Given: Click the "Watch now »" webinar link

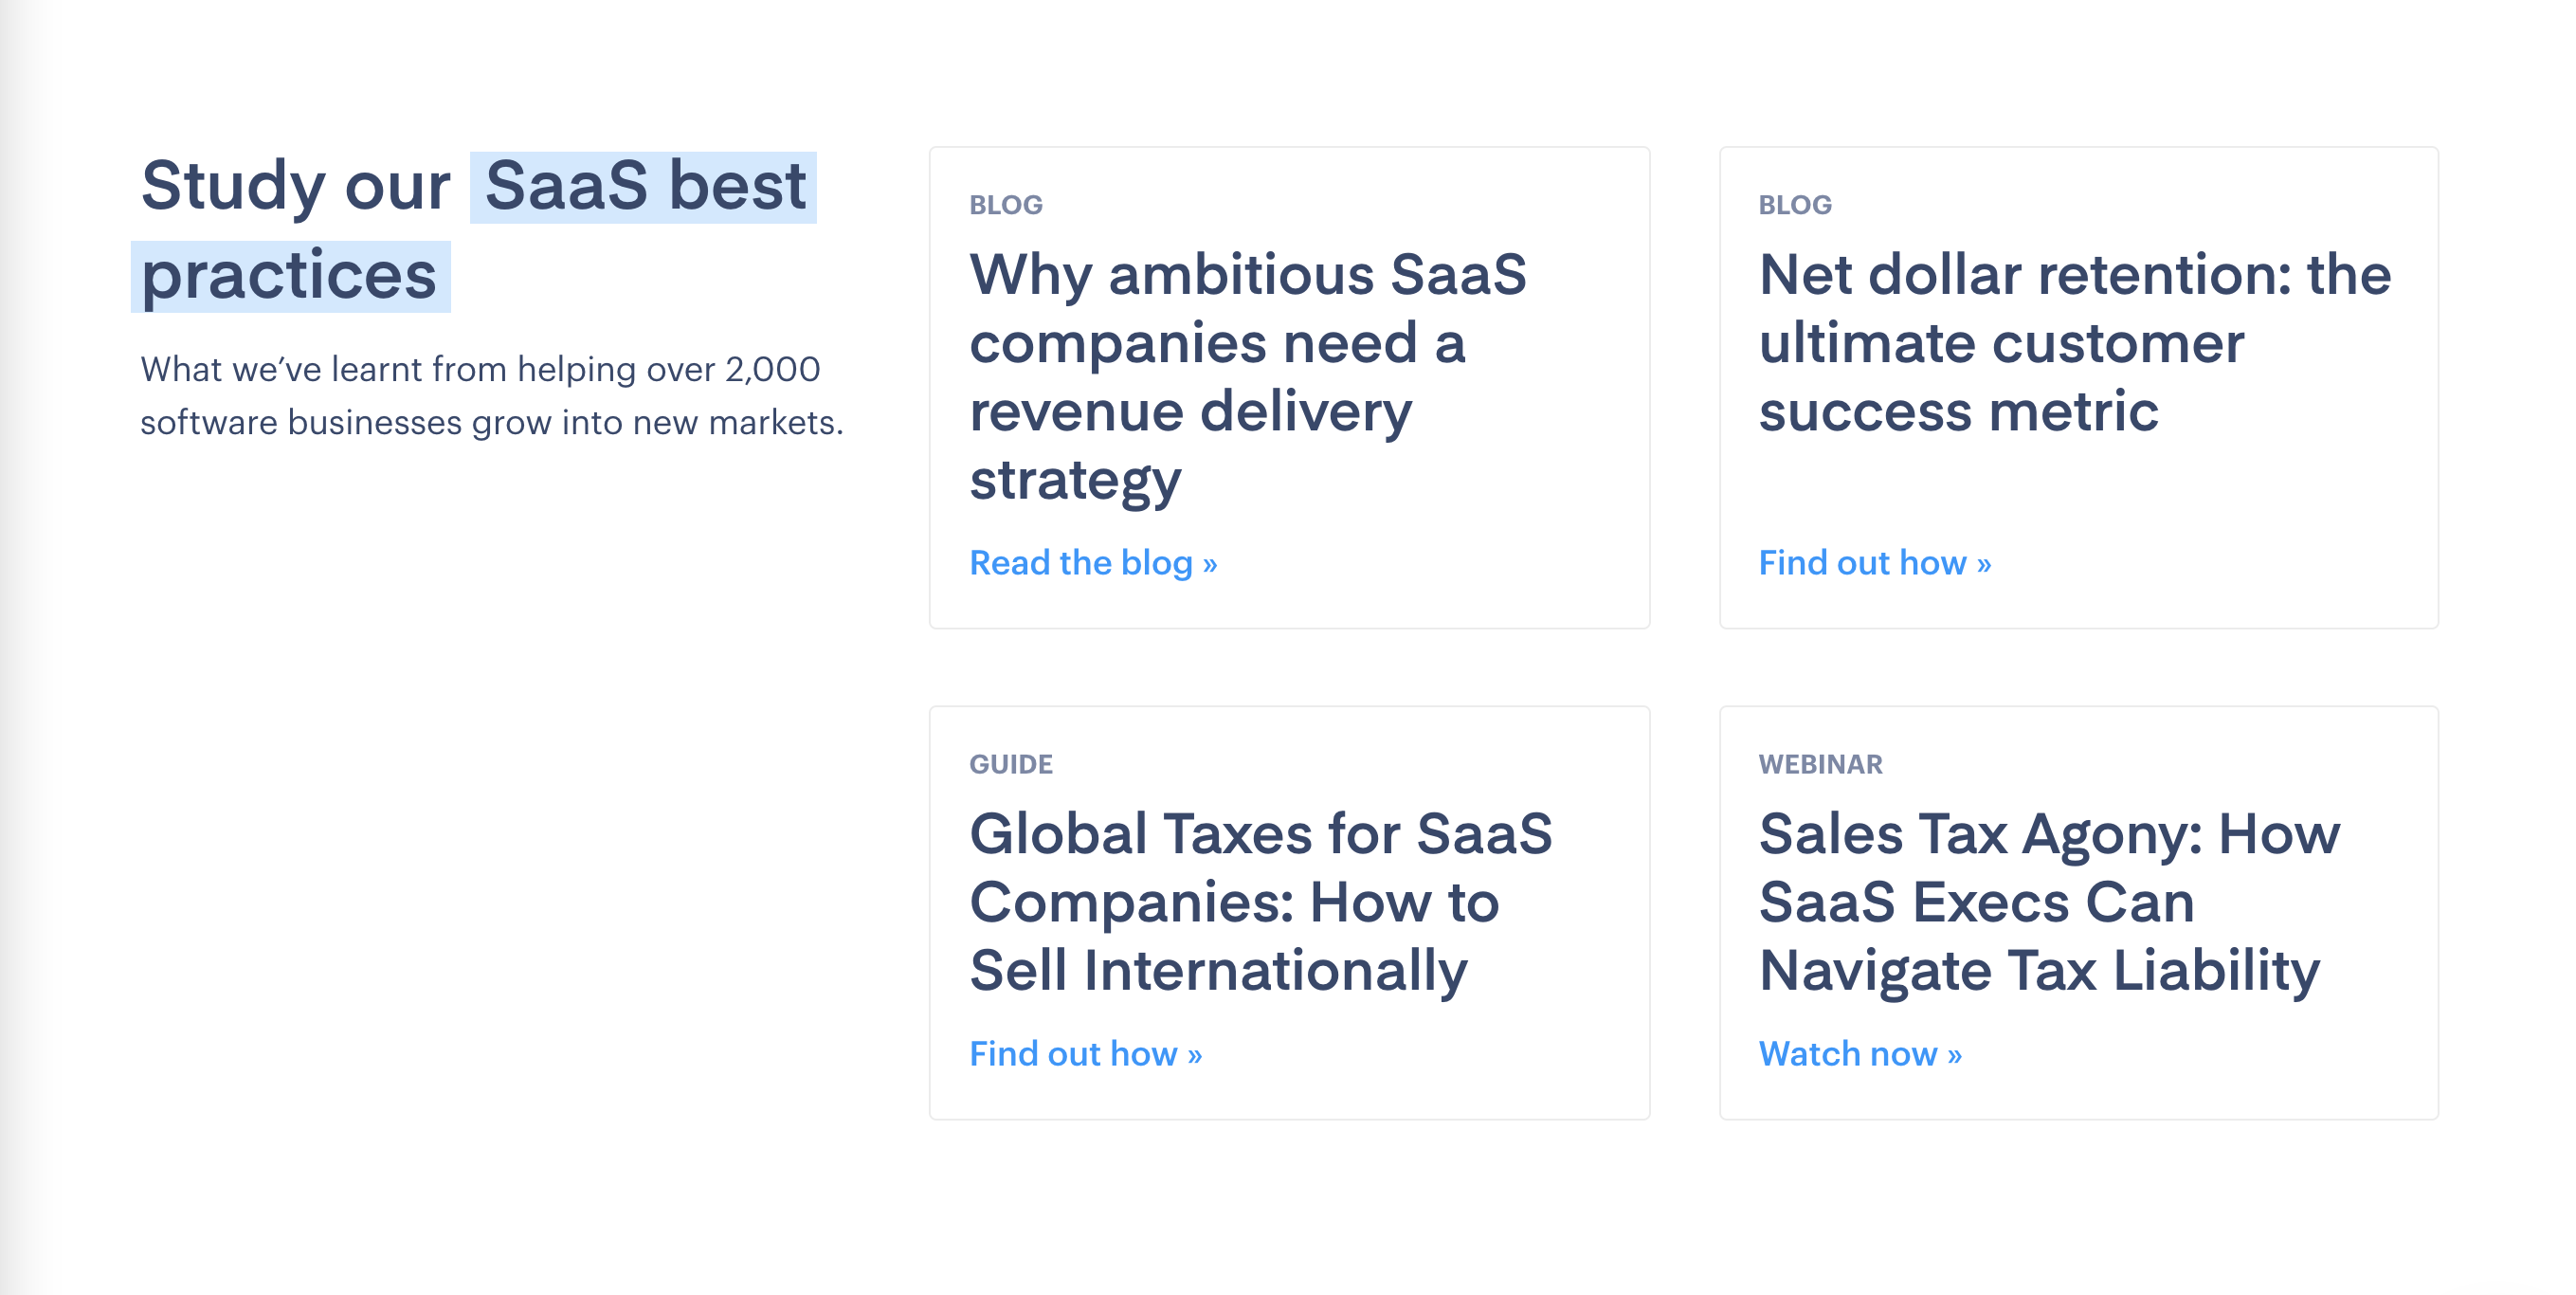Looking at the screenshot, I should point(1859,1054).
